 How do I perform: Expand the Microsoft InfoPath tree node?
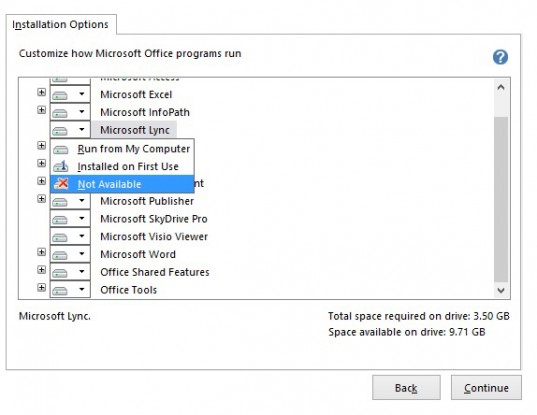(41, 110)
